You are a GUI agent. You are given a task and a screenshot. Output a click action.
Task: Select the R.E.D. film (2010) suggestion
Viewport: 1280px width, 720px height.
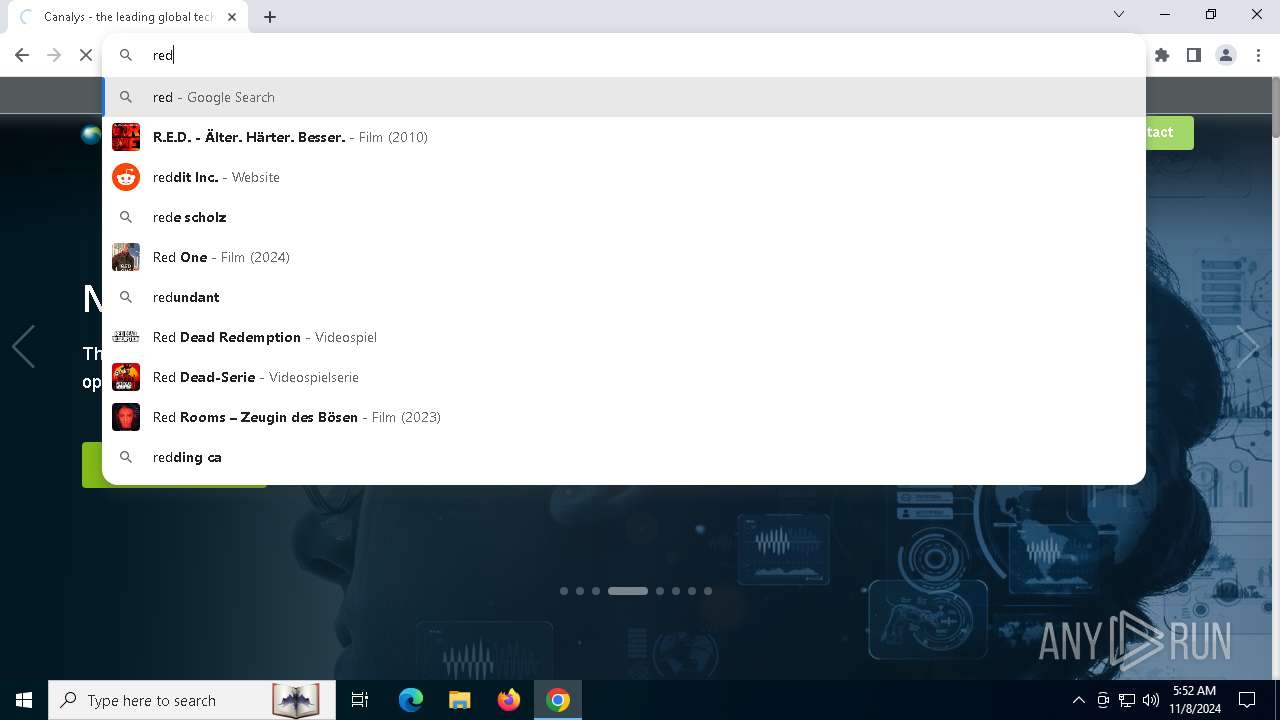(624, 137)
